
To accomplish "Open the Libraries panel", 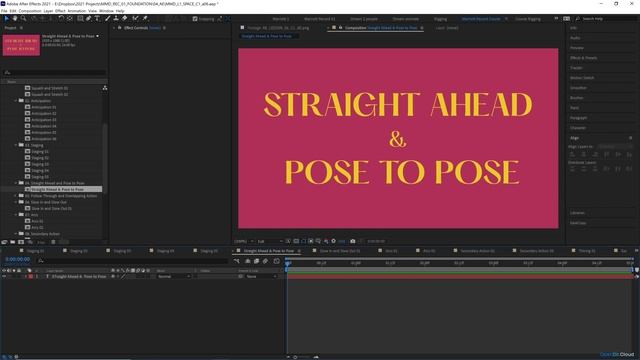I will 578,213.
